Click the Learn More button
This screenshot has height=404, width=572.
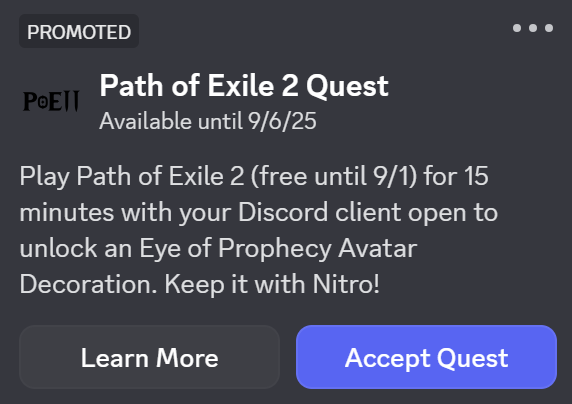tap(149, 357)
